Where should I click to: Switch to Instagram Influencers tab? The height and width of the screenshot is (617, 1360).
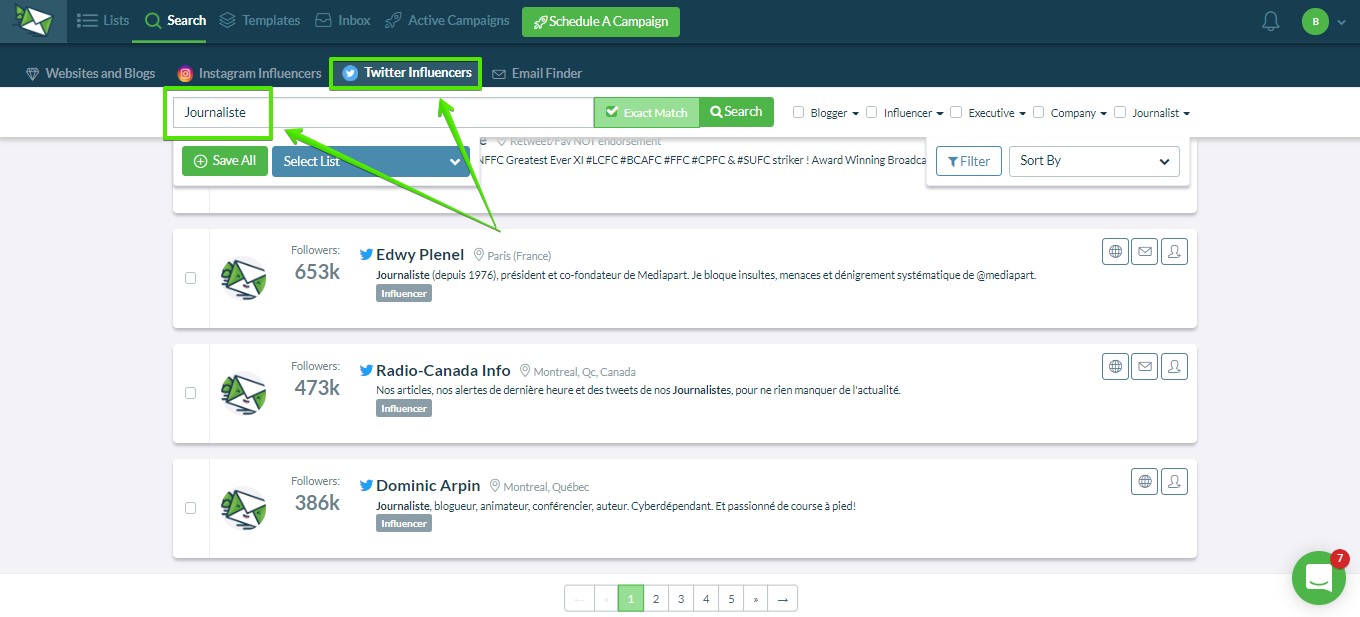coord(249,73)
